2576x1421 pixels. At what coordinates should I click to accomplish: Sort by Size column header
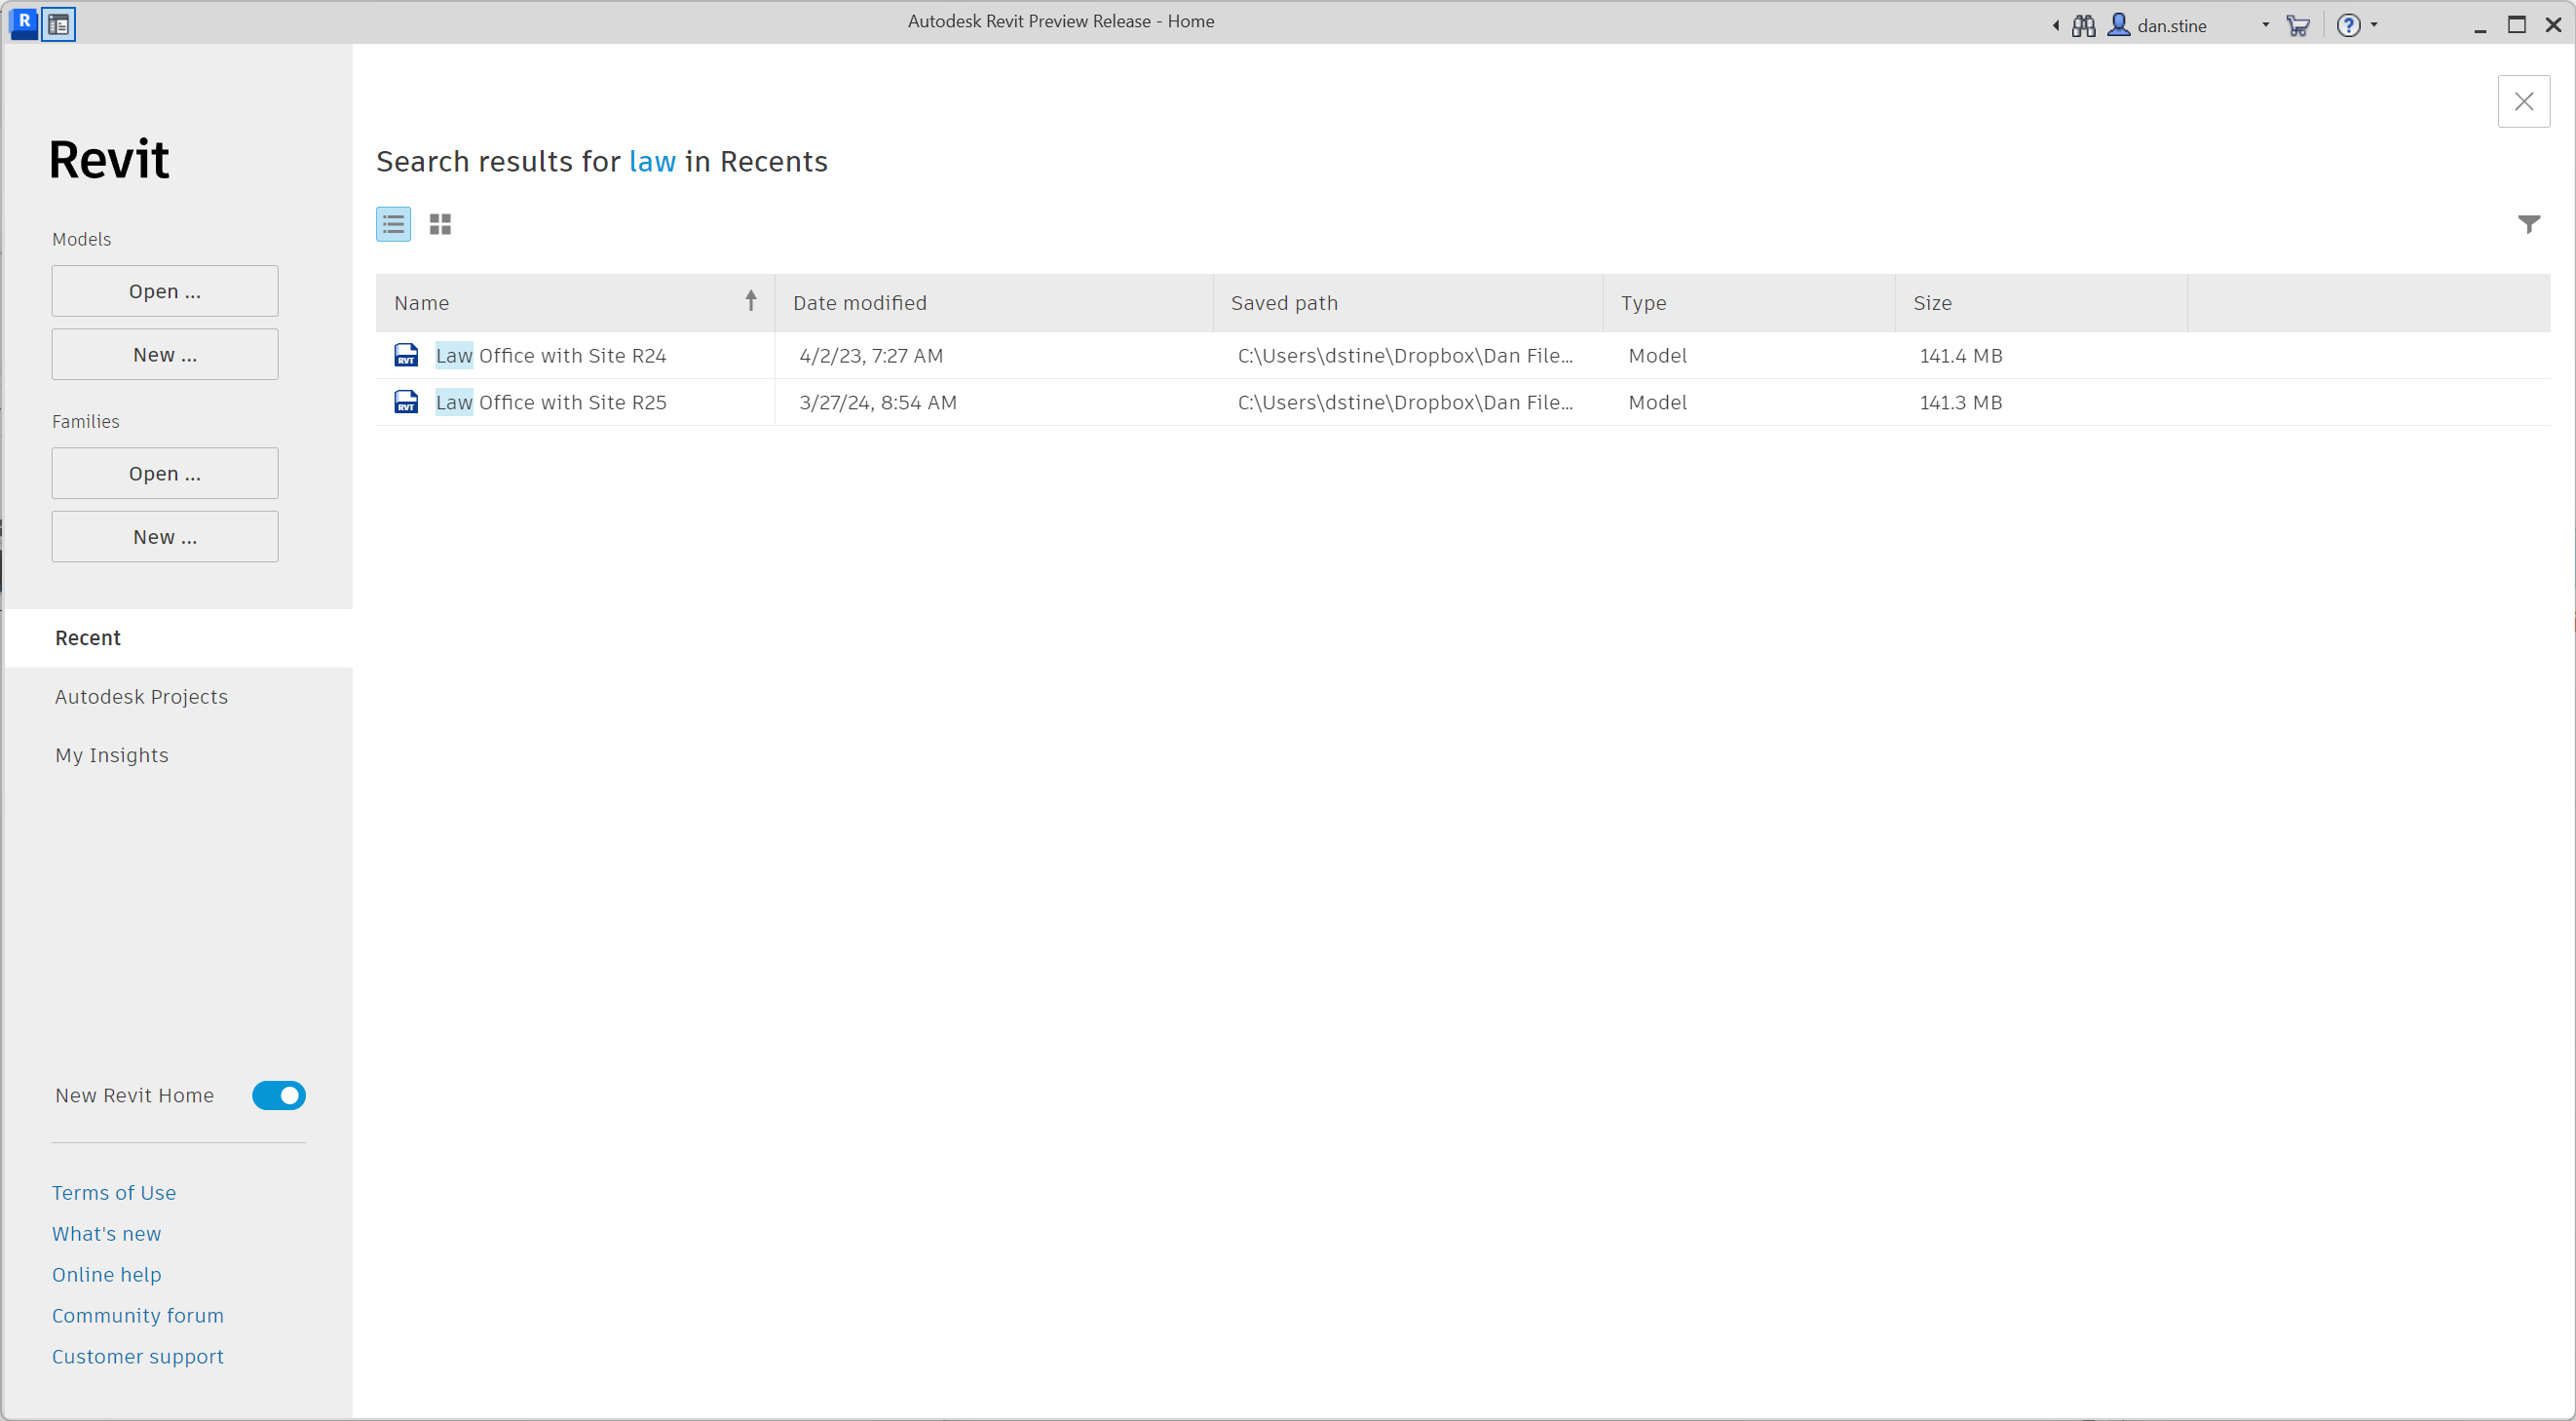coord(2041,303)
